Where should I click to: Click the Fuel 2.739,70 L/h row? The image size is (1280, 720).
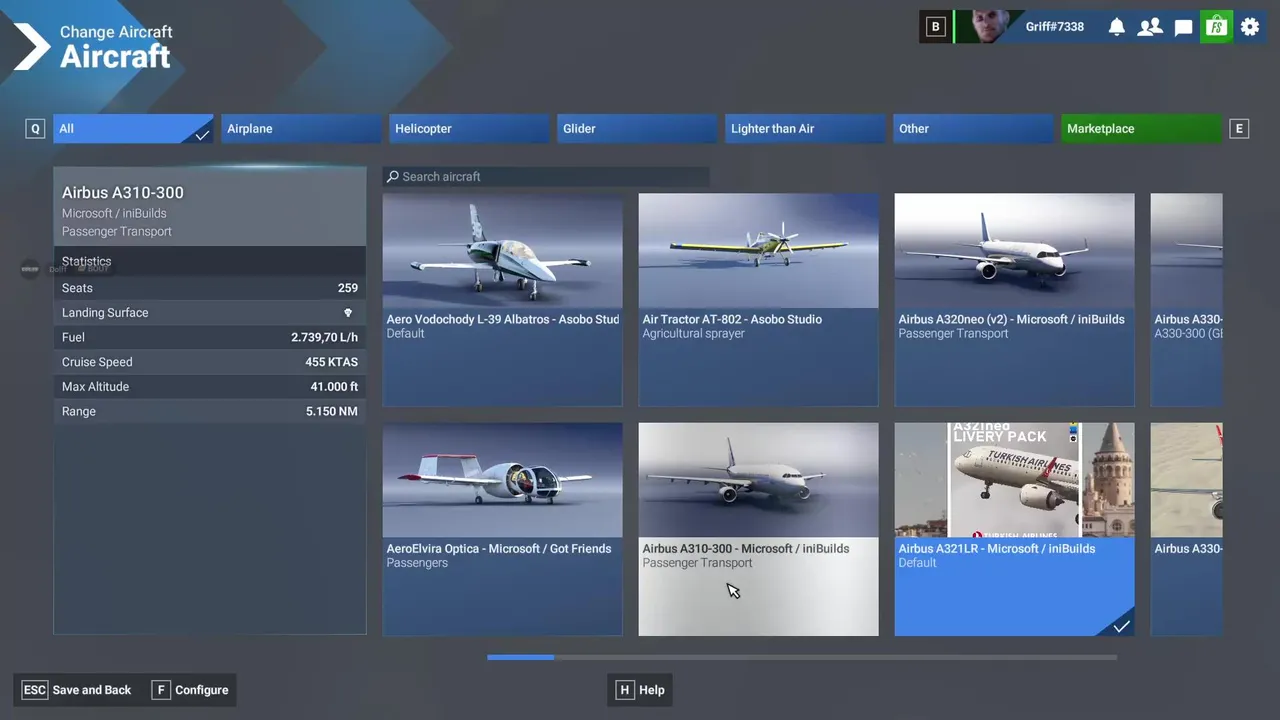coord(210,337)
